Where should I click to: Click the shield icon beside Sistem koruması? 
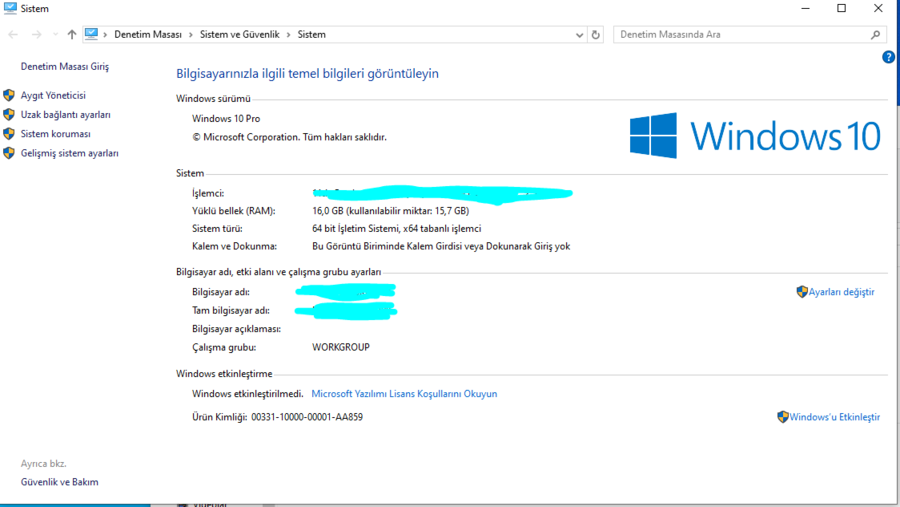(x=9, y=134)
